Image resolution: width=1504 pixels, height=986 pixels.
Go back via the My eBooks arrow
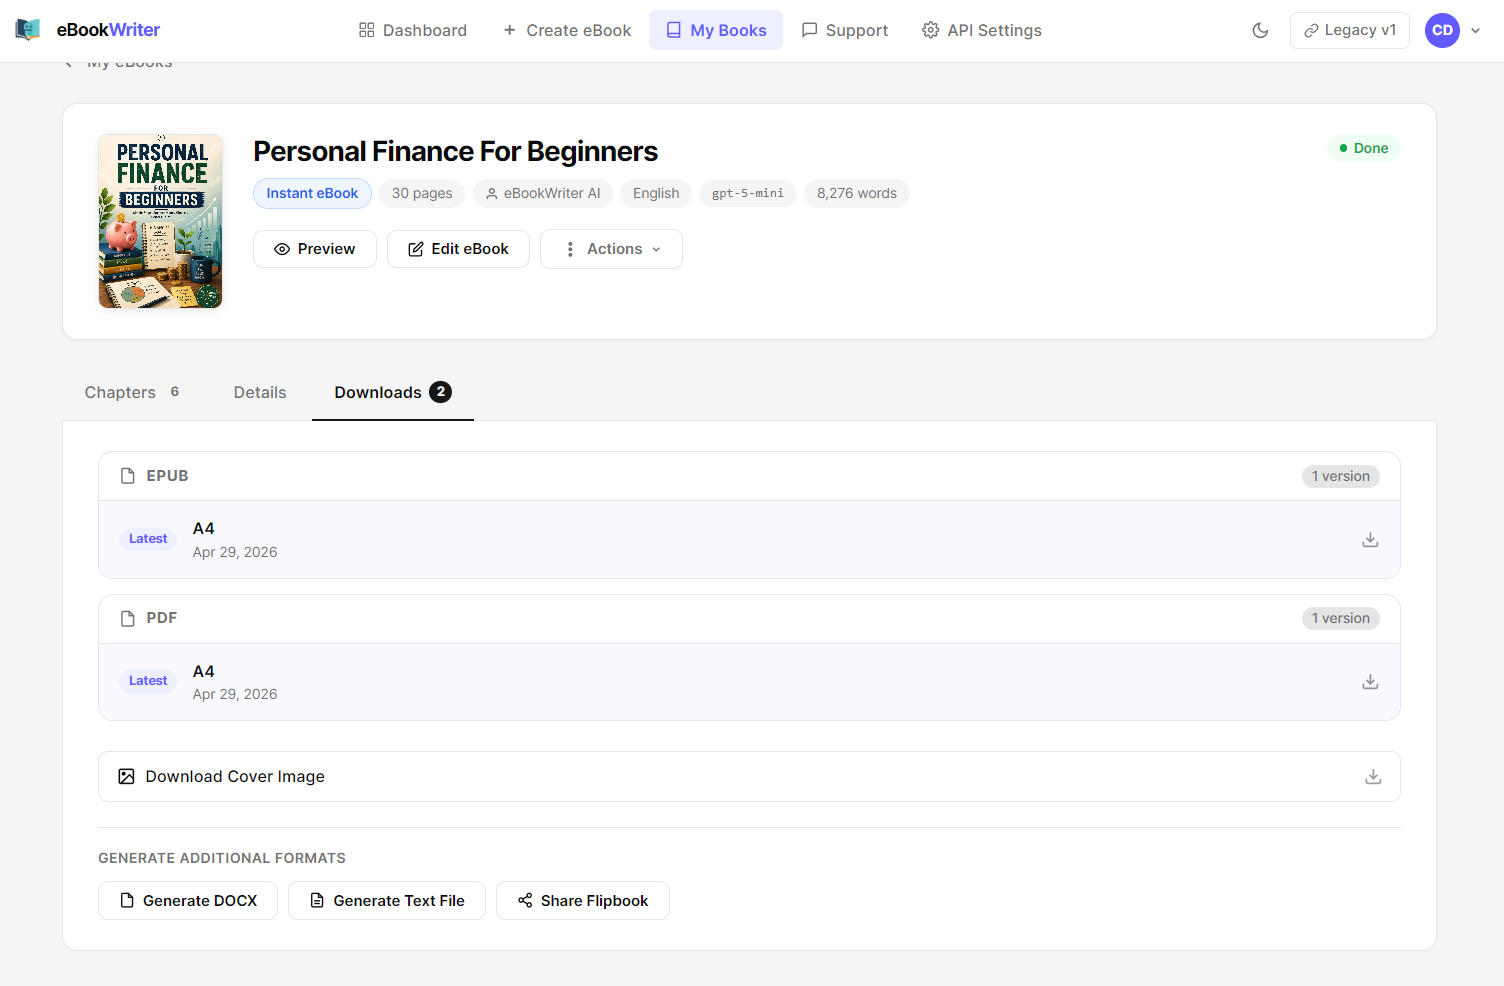pos(70,64)
